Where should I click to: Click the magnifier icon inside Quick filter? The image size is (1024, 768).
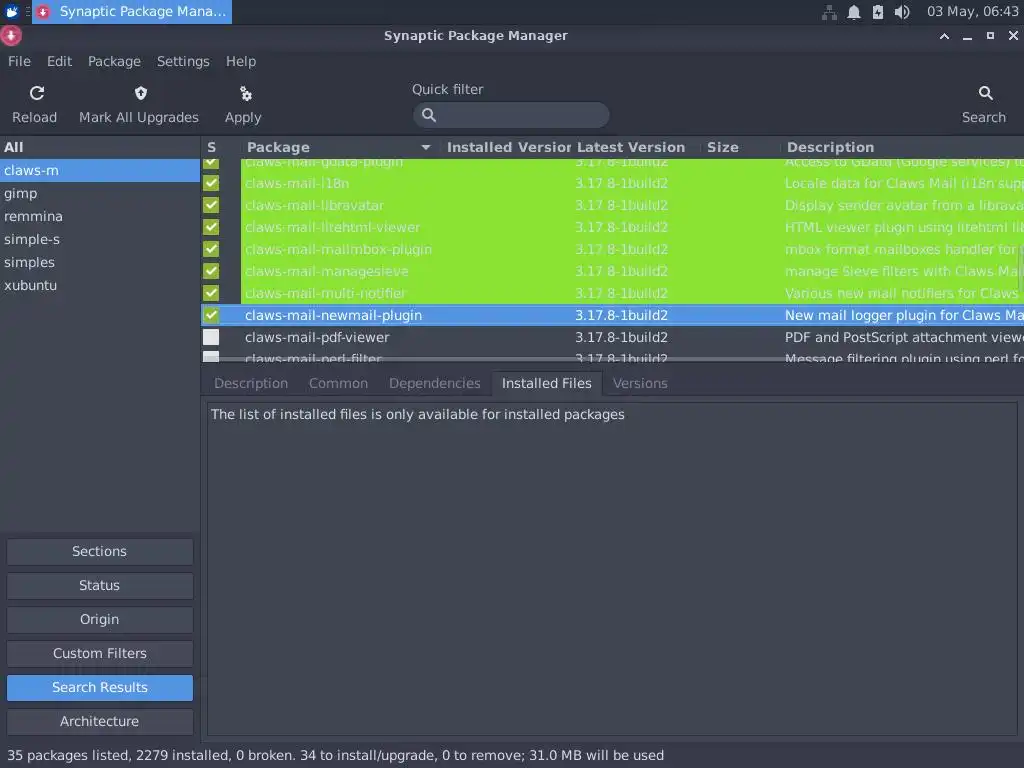click(x=429, y=115)
